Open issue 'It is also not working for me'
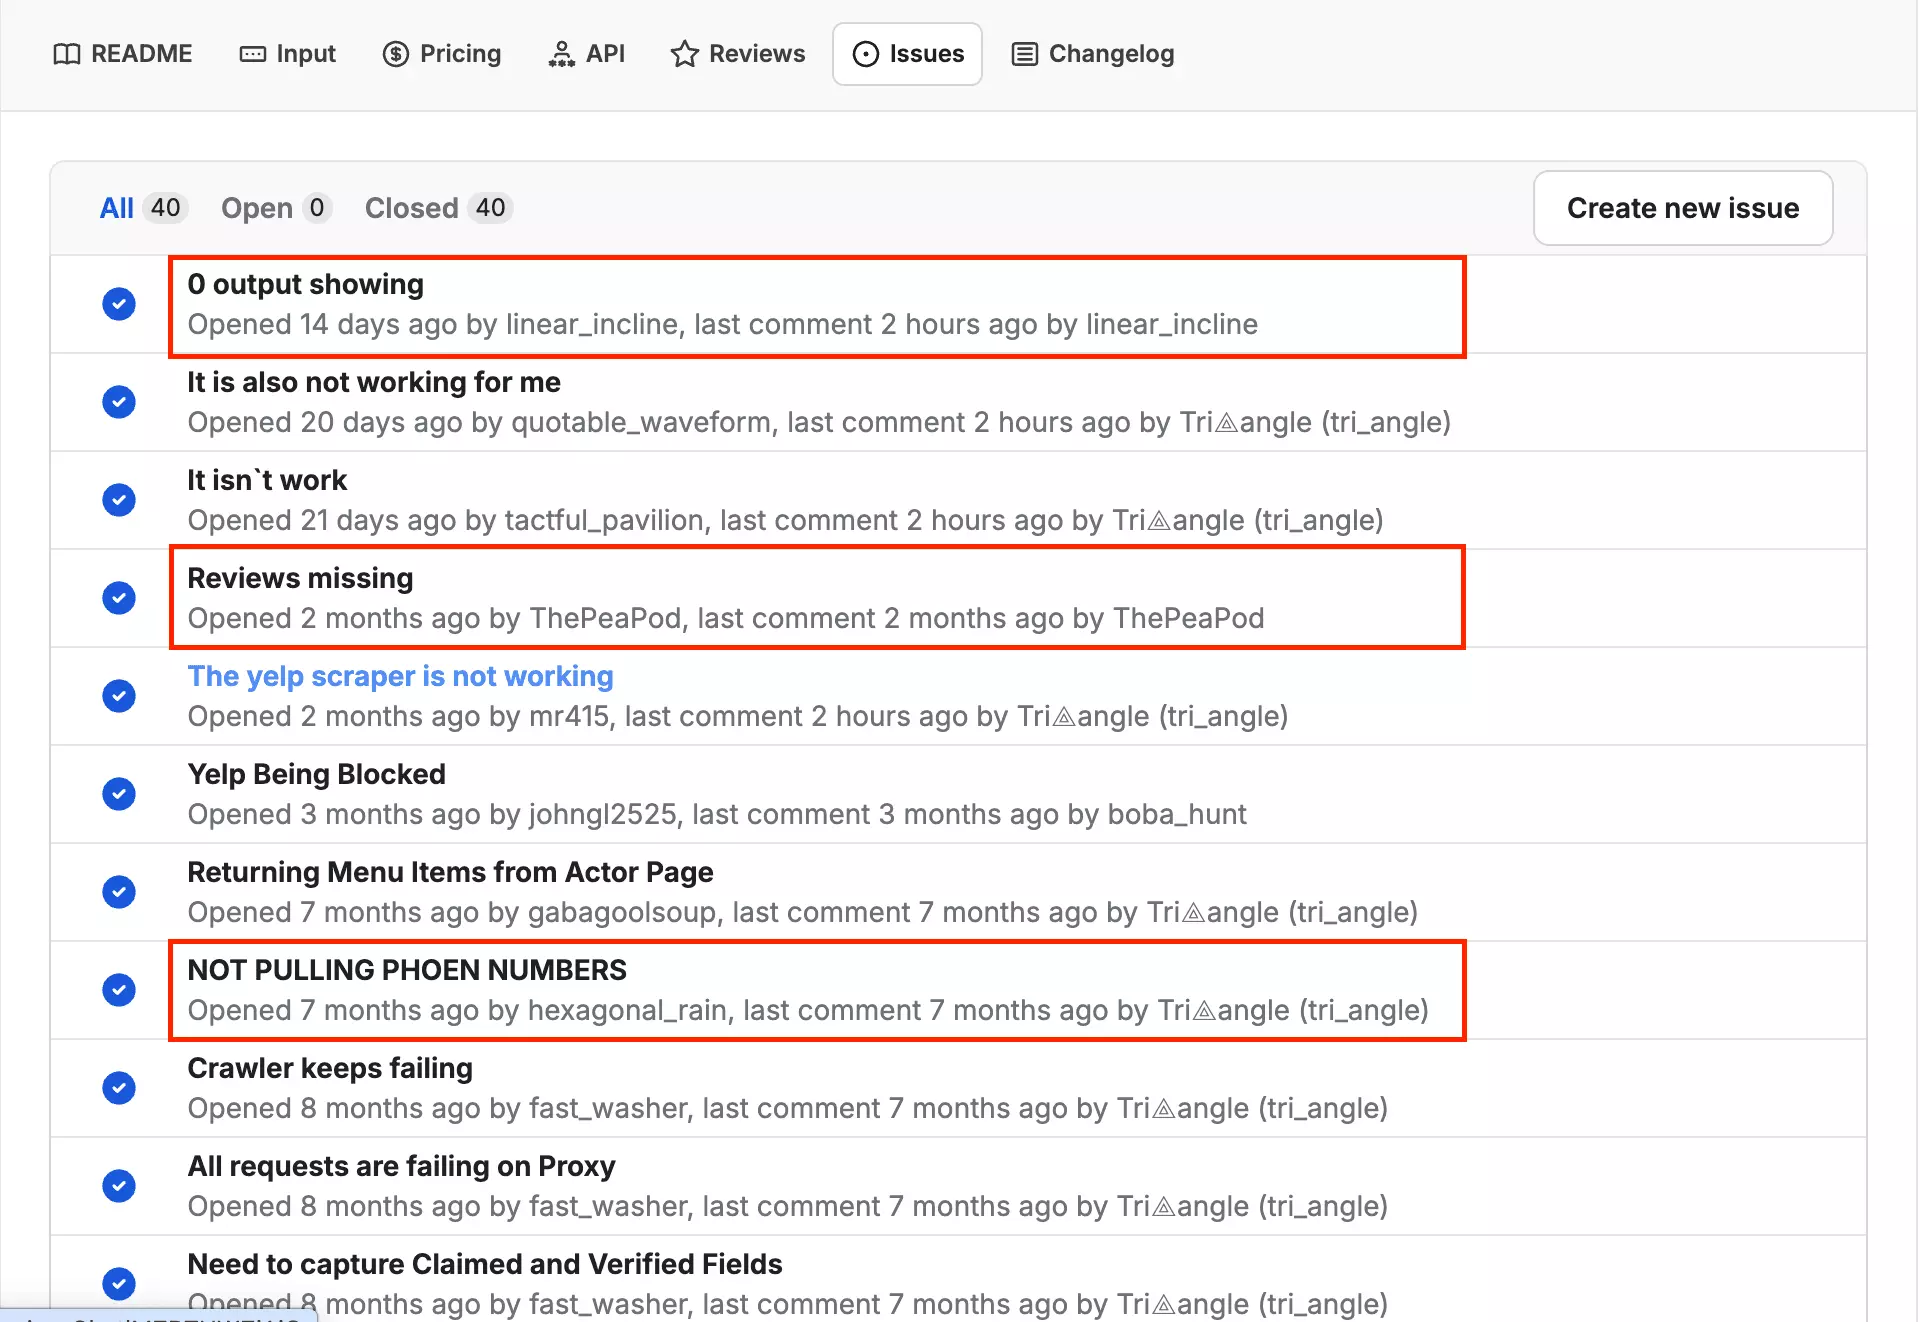Image resolution: width=1920 pixels, height=1322 pixels. point(373,382)
